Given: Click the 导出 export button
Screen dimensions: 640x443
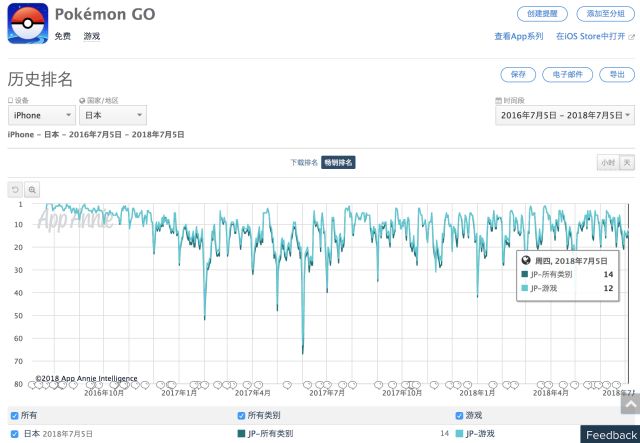Looking at the screenshot, I should [x=616, y=74].
